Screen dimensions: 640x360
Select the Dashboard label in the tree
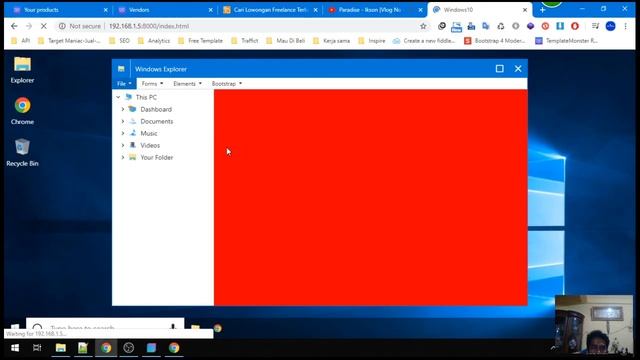click(156, 109)
